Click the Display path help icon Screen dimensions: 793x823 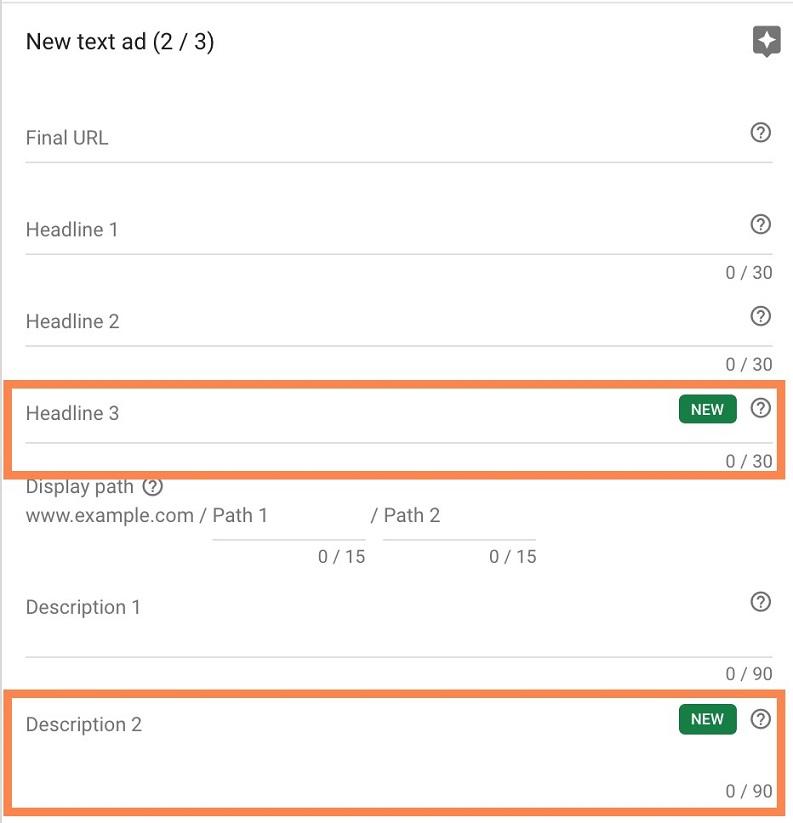[152, 487]
